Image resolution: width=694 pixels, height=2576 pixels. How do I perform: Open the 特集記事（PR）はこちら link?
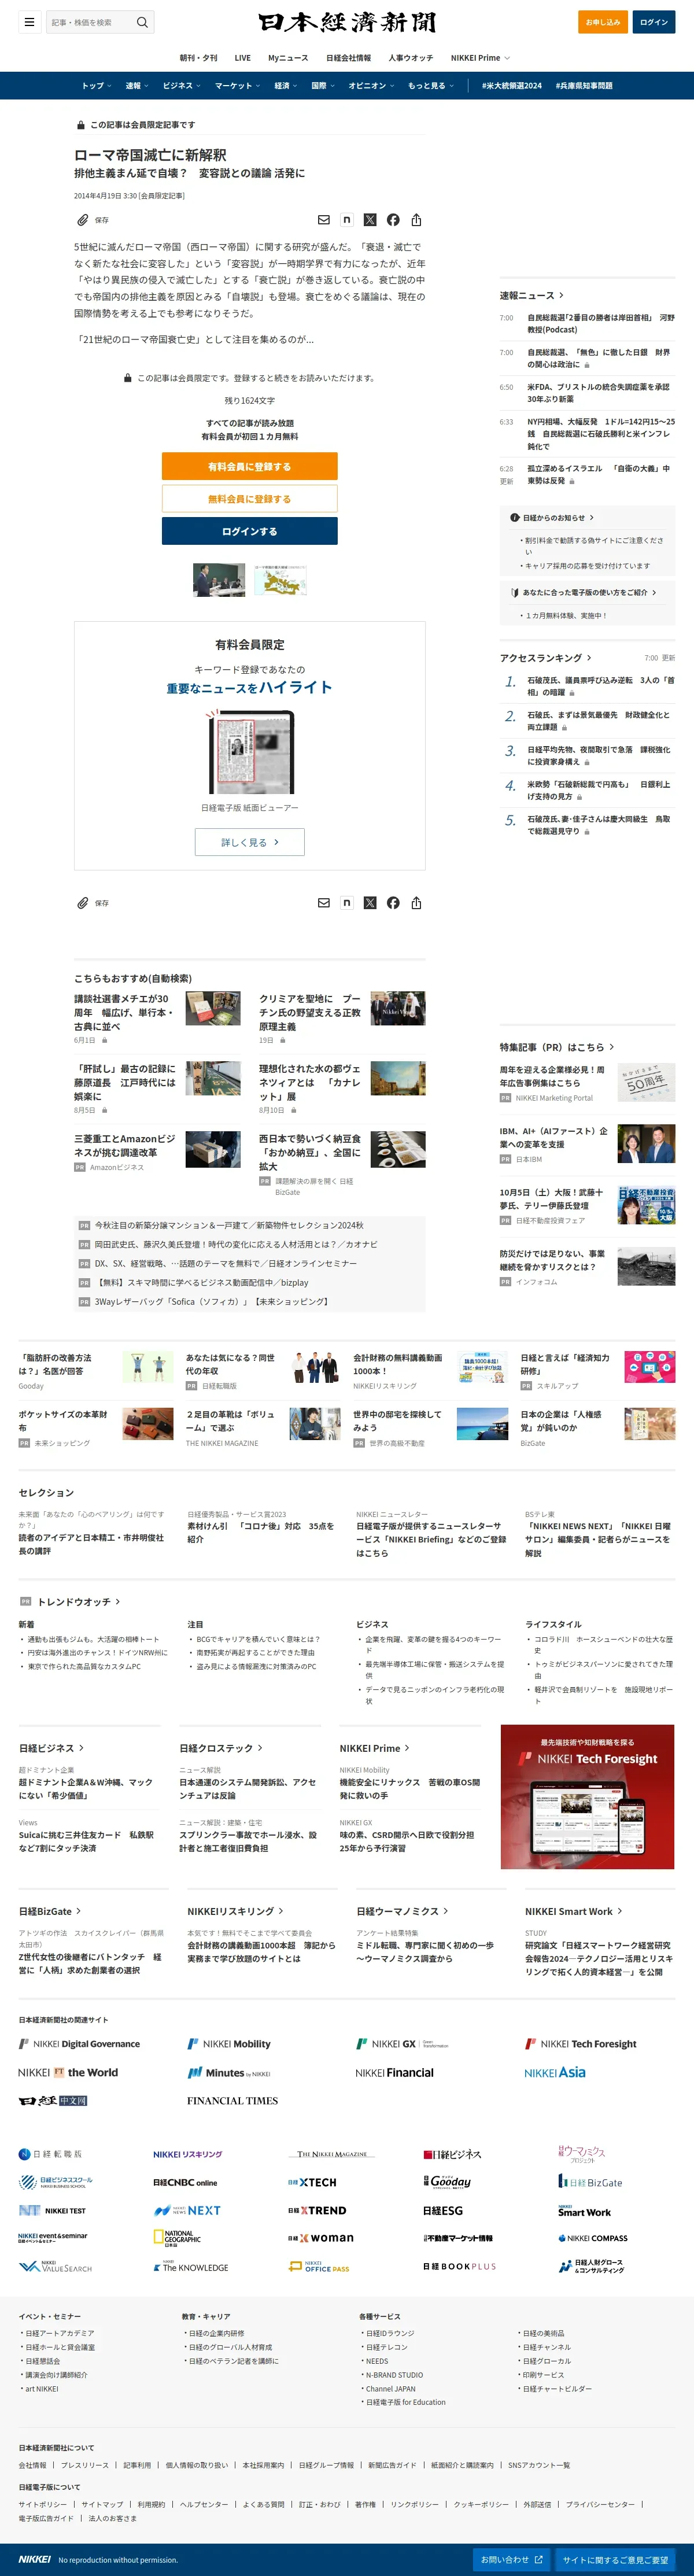pyautogui.click(x=557, y=1047)
